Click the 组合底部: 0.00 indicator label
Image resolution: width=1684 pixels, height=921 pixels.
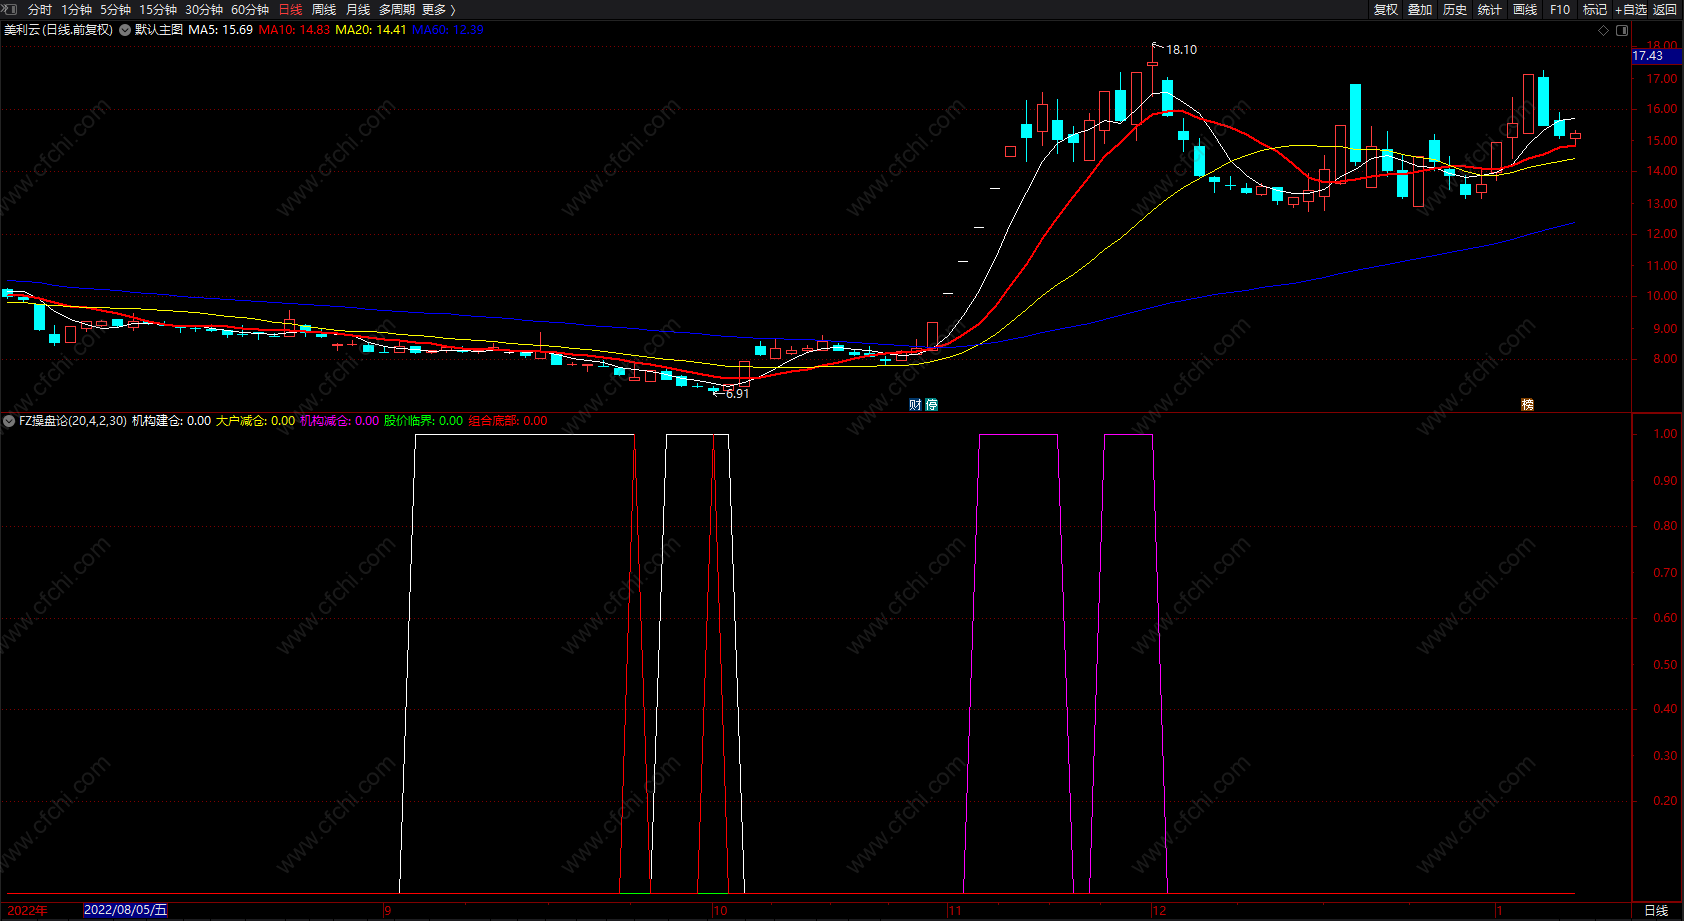(508, 421)
